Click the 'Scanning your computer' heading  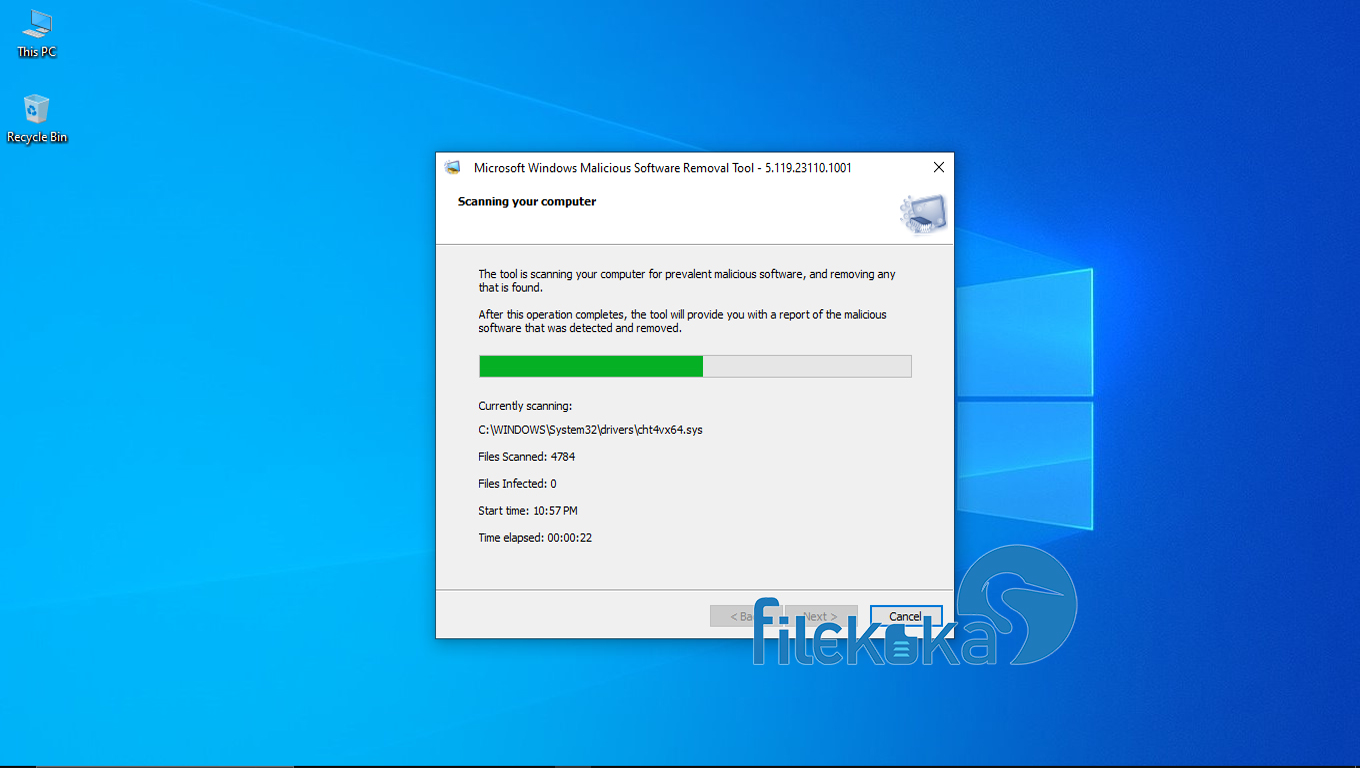[527, 202]
